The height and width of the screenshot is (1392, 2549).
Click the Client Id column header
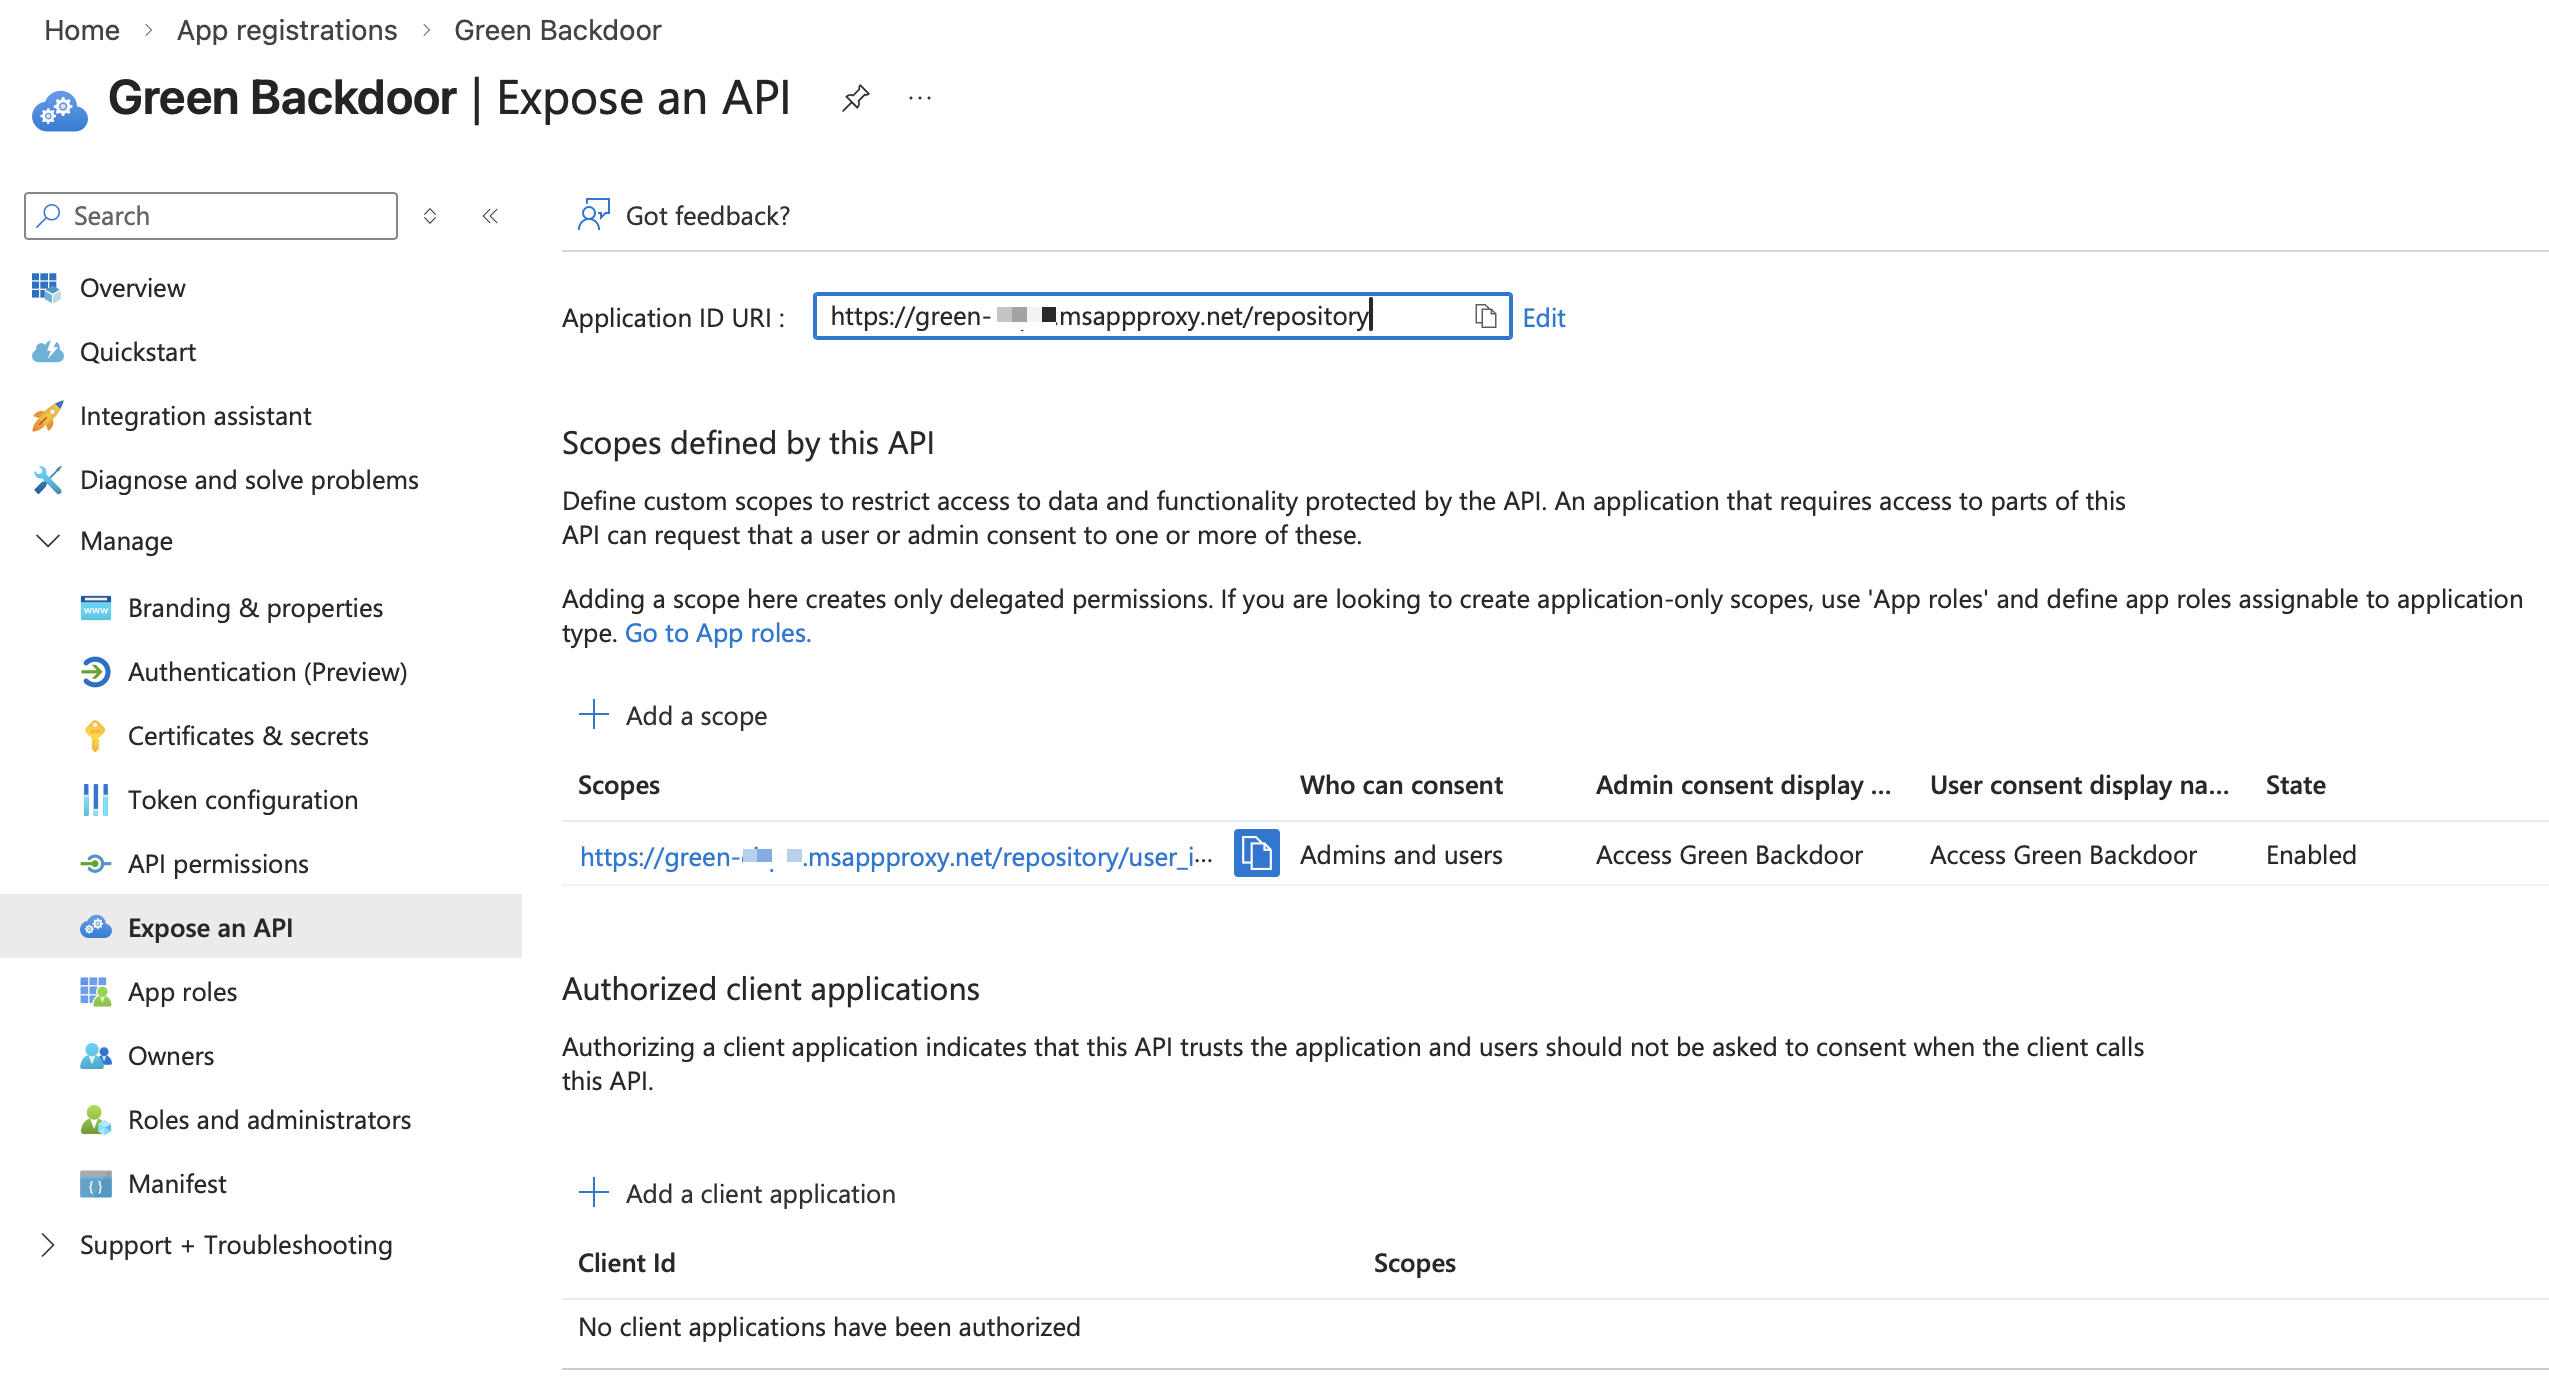pos(627,1263)
